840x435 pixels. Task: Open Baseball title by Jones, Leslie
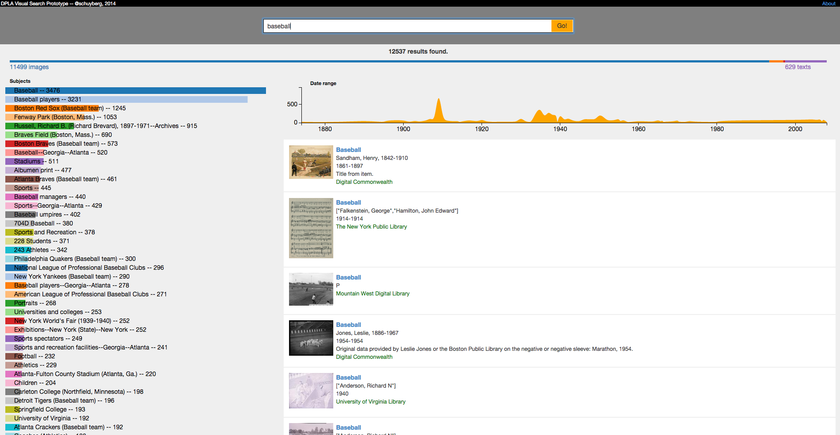point(348,325)
